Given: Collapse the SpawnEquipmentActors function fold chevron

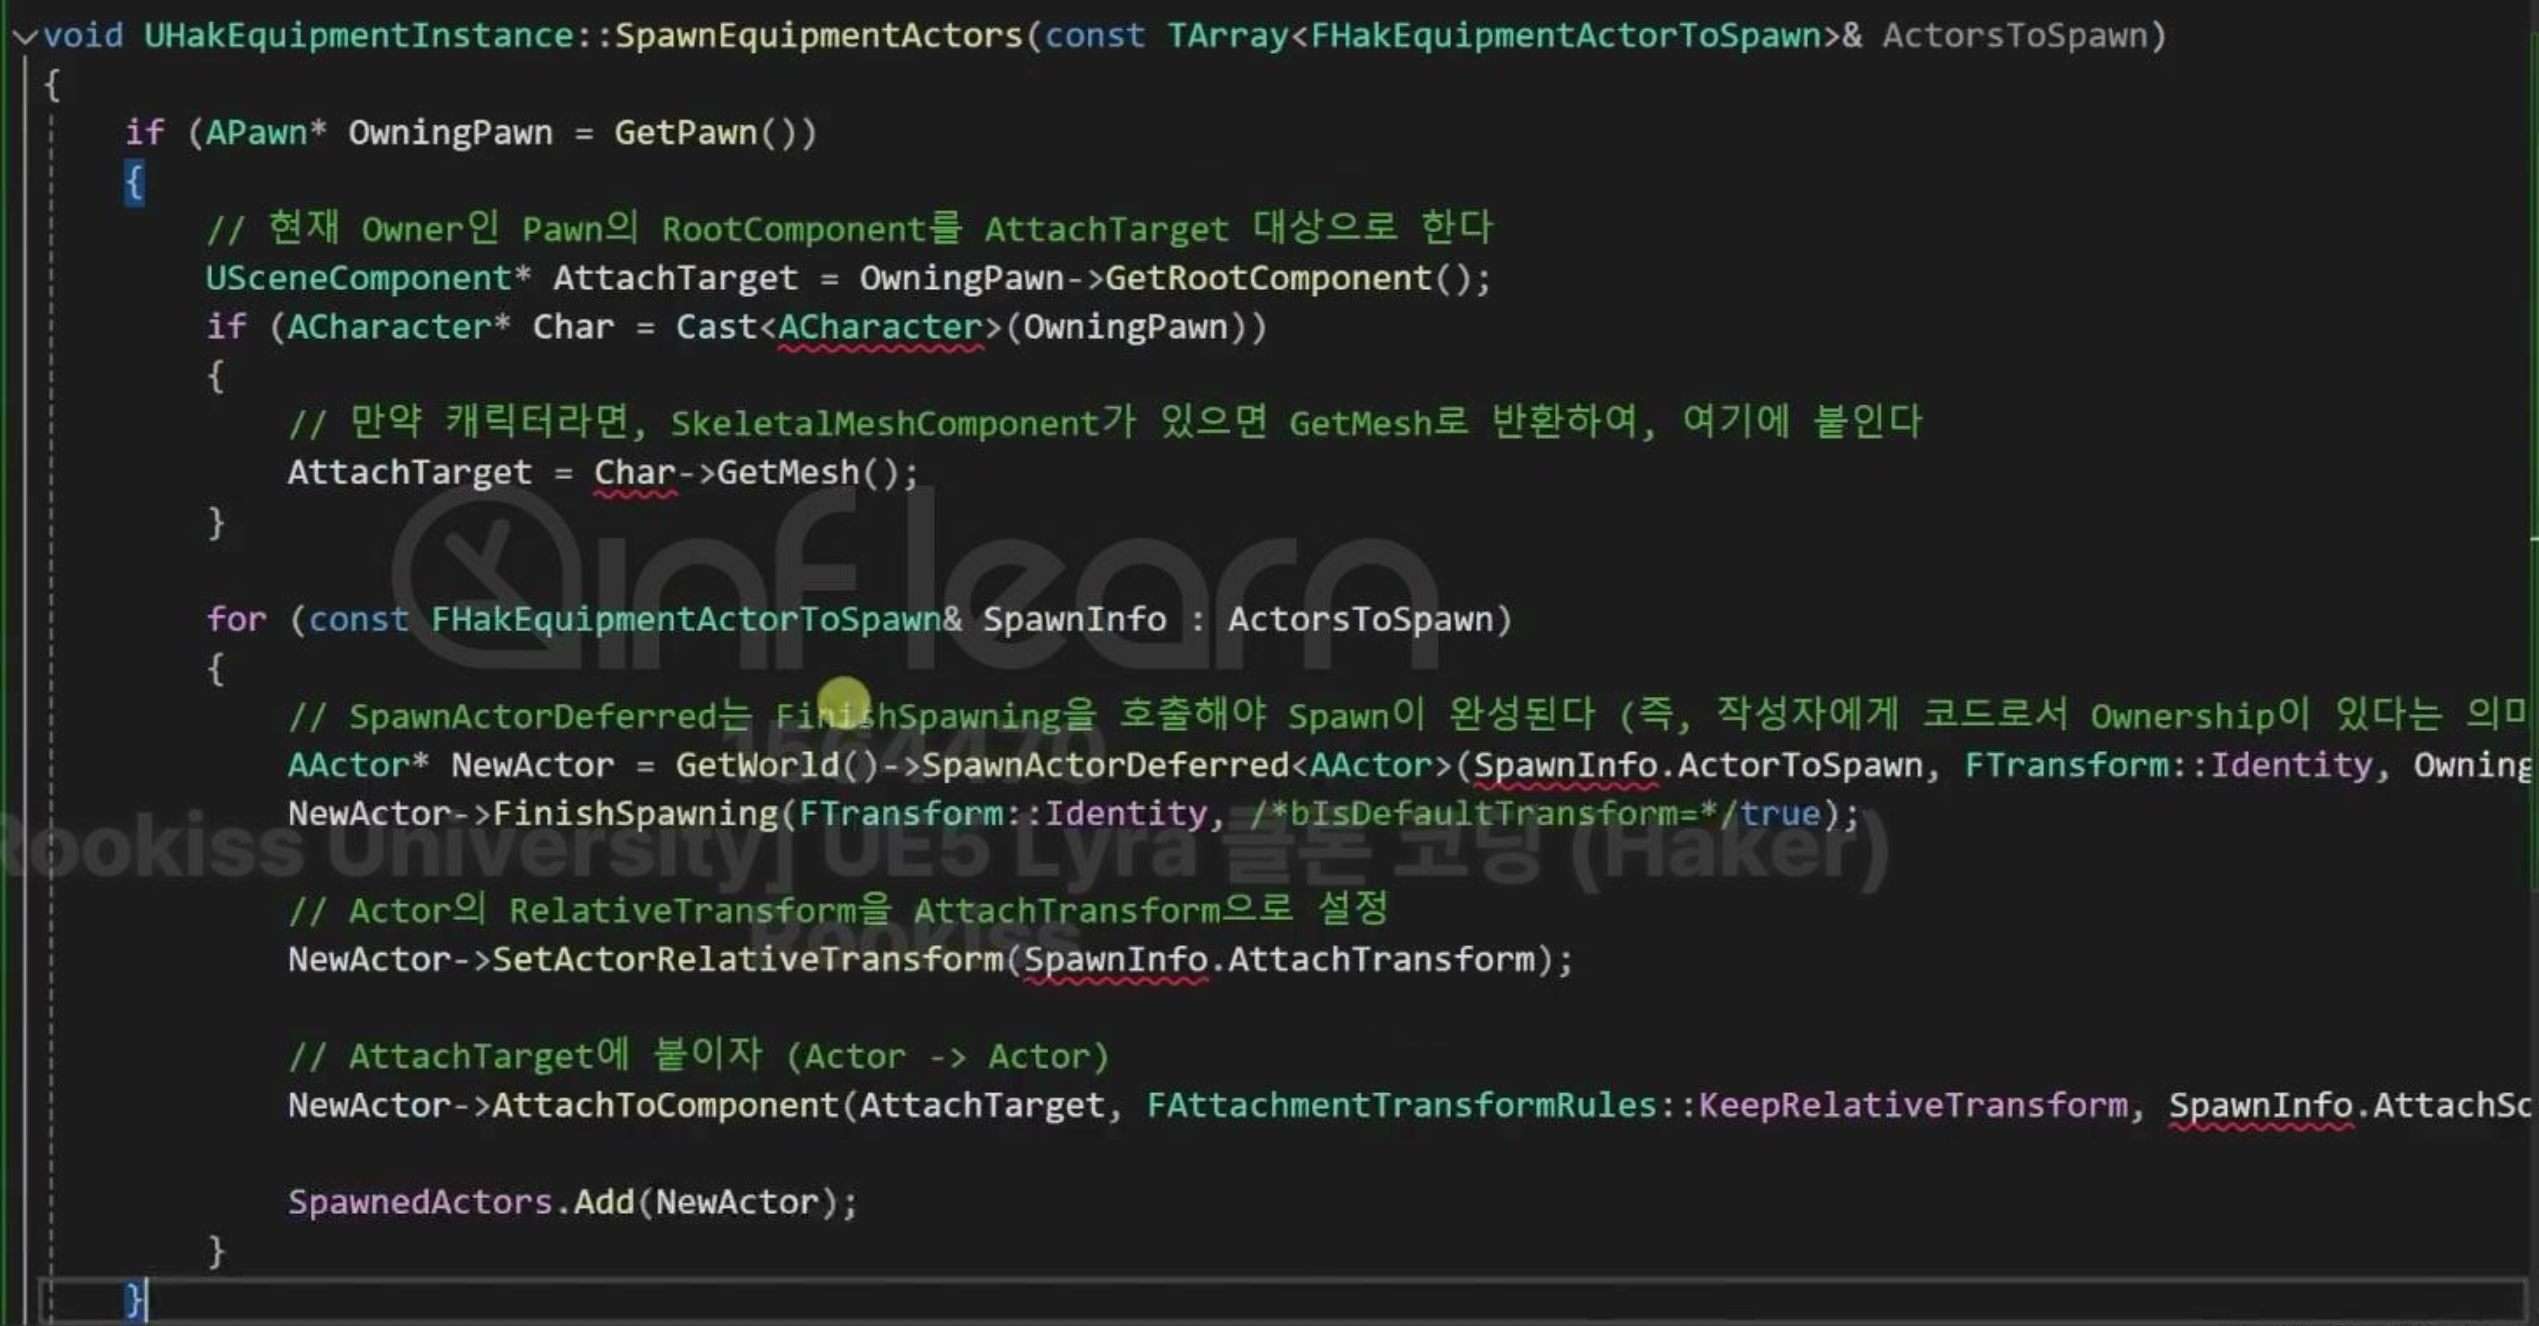Looking at the screenshot, I should (x=25, y=38).
